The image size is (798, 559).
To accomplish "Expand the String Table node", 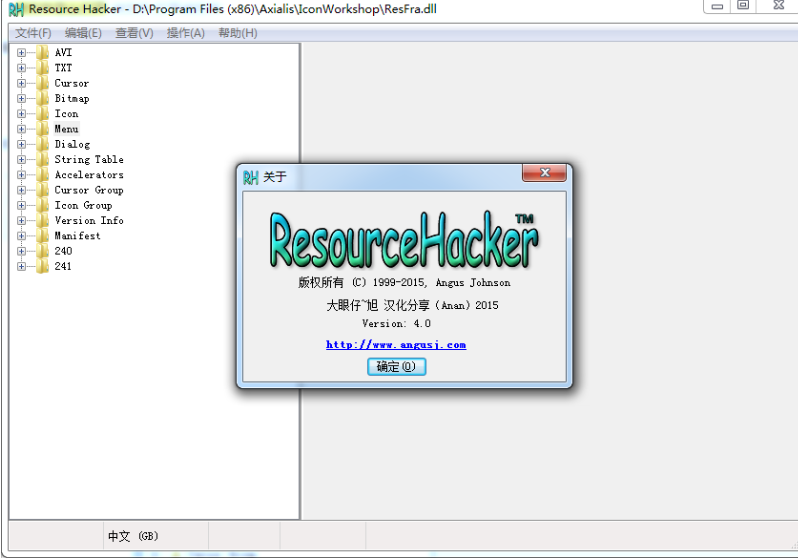I will [x=21, y=160].
